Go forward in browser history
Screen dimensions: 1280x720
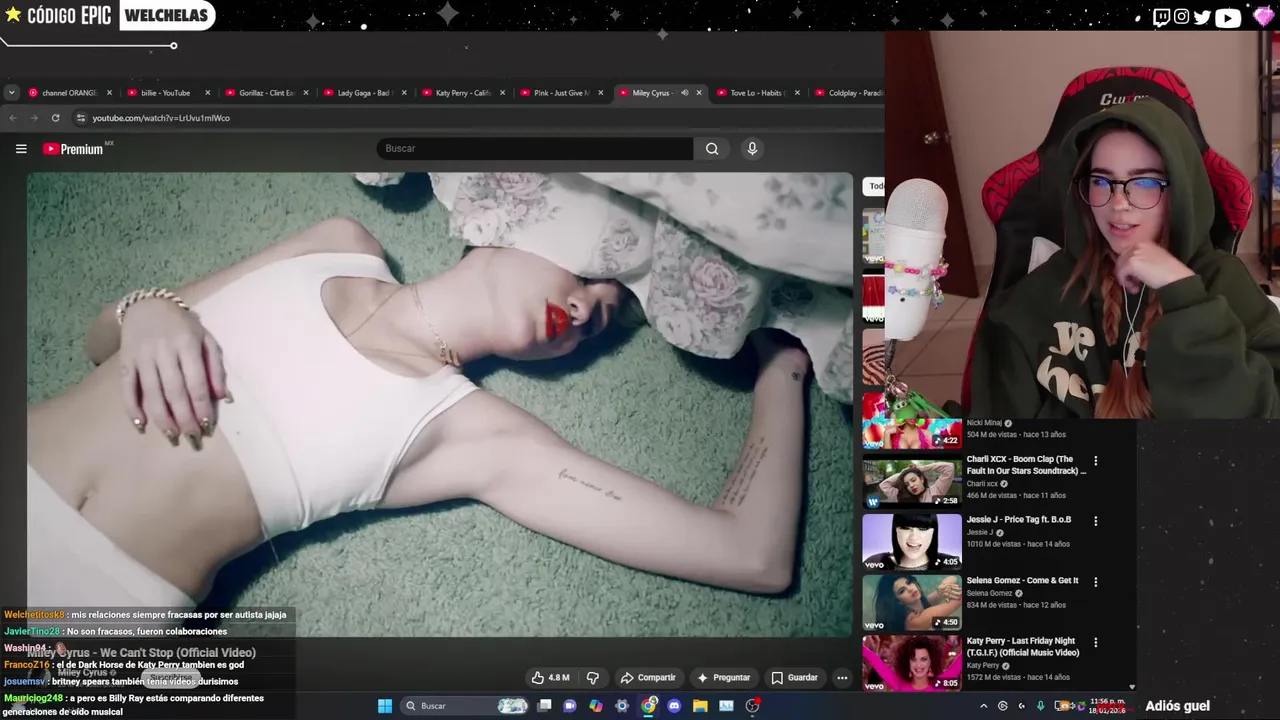click(34, 118)
